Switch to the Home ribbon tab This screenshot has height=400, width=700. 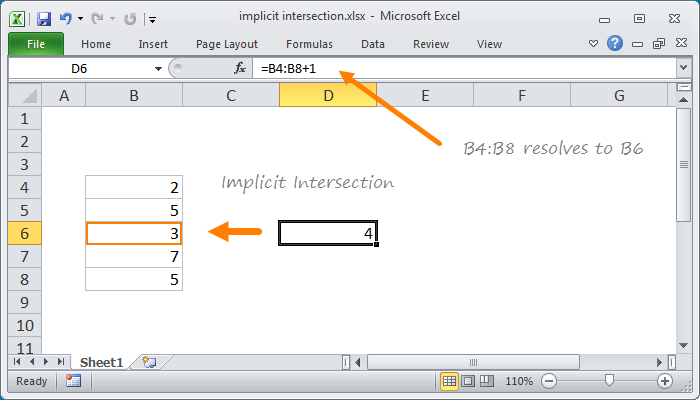click(x=96, y=44)
